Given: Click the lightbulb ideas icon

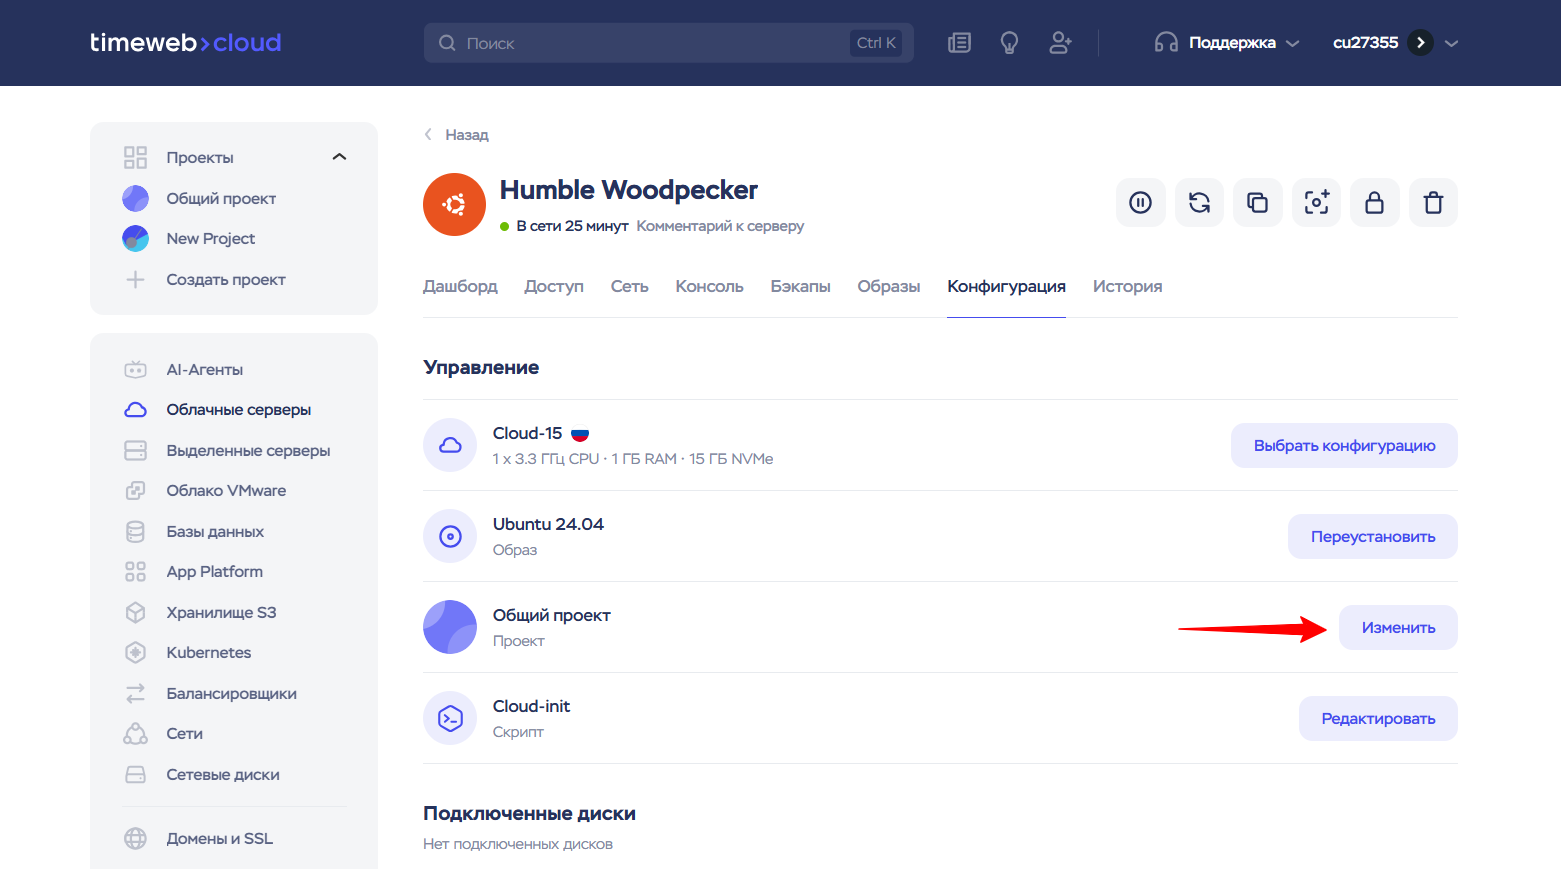Looking at the screenshot, I should (x=1009, y=43).
